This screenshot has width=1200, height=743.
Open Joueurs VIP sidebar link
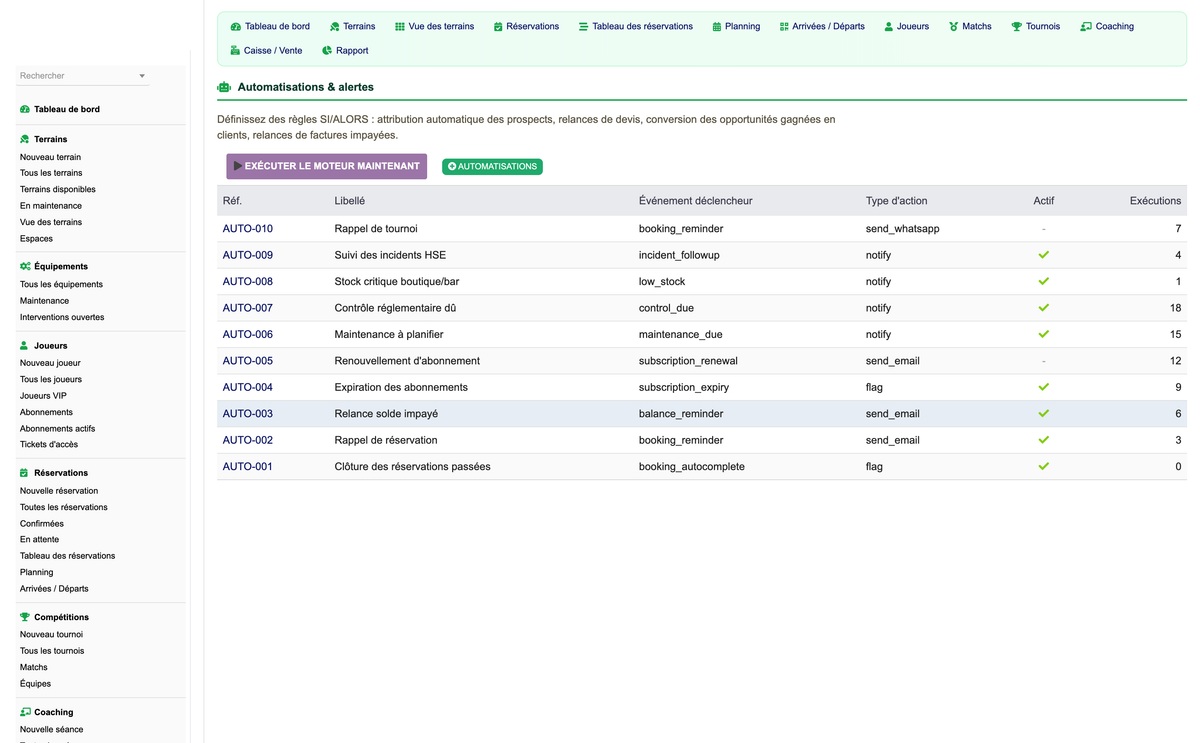pyautogui.click(x=43, y=396)
